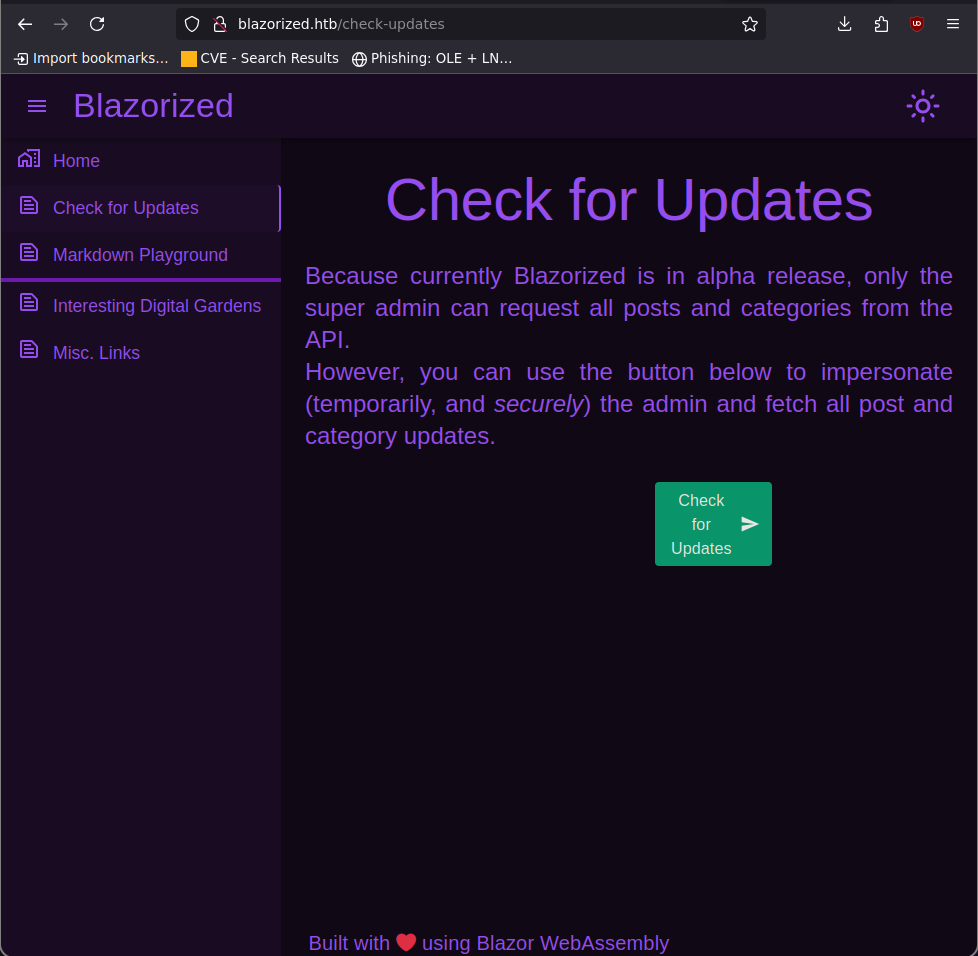Click the uBlock Origin extension icon
Screen dimensions: 978x956
[917, 24]
